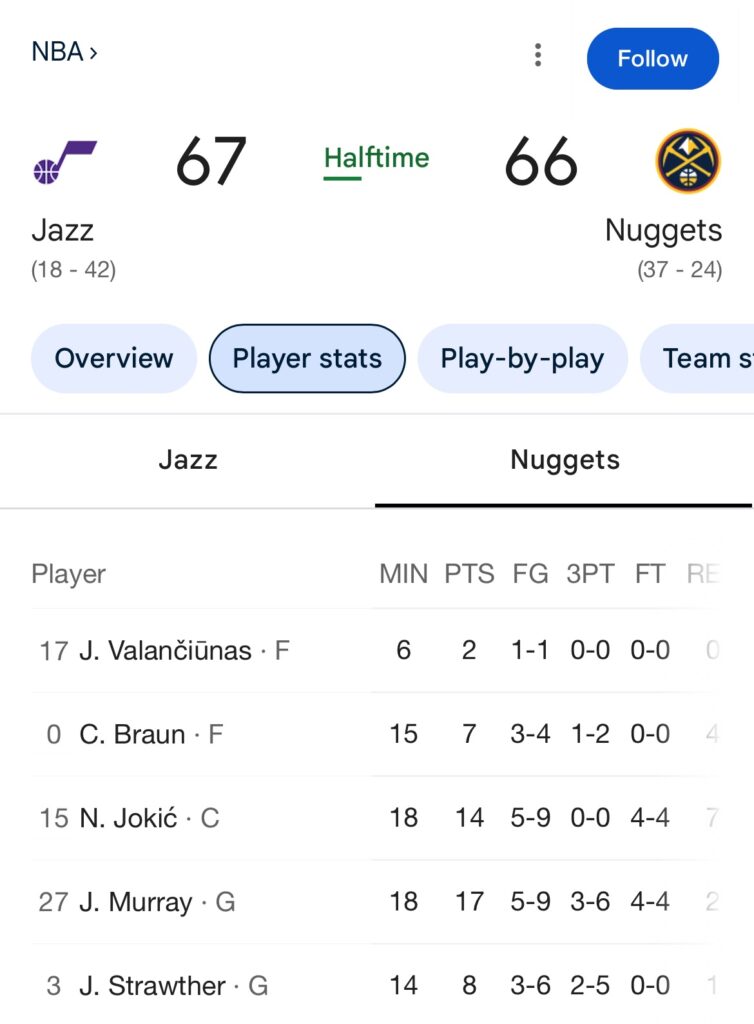Switch to Jazz player stats
This screenshot has width=754, height=1024.
188,460
